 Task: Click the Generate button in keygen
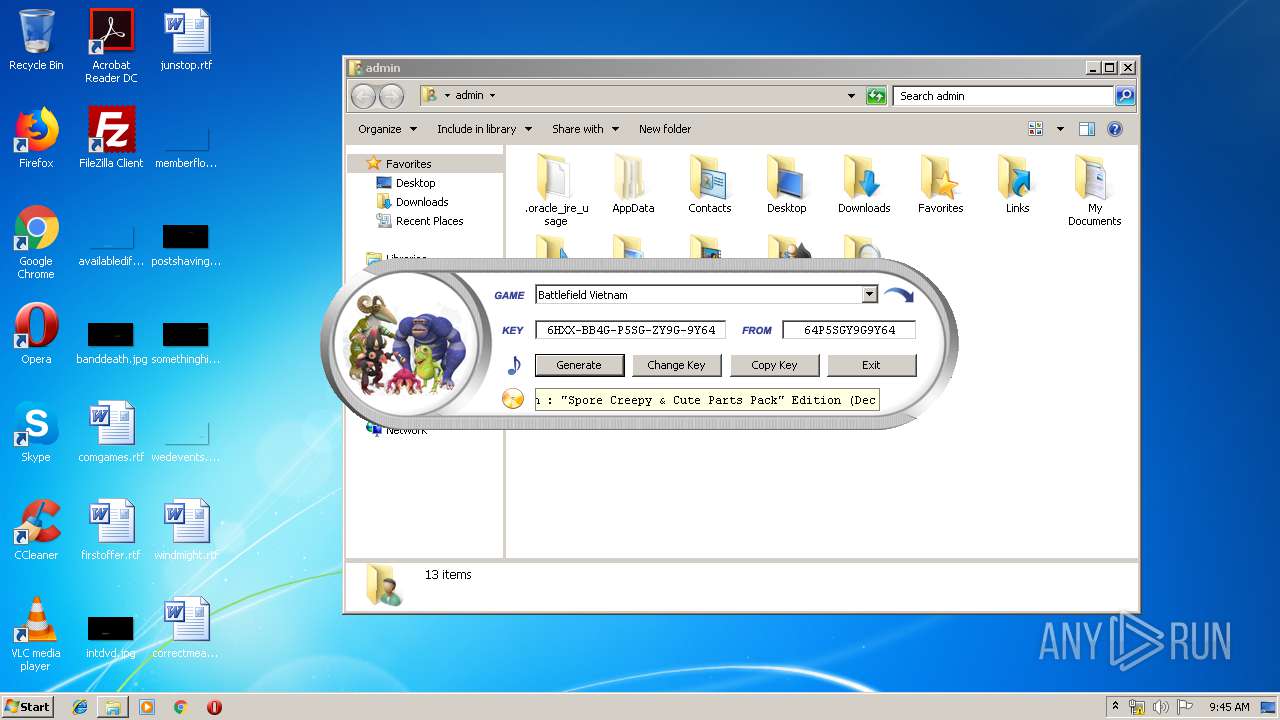click(579, 365)
